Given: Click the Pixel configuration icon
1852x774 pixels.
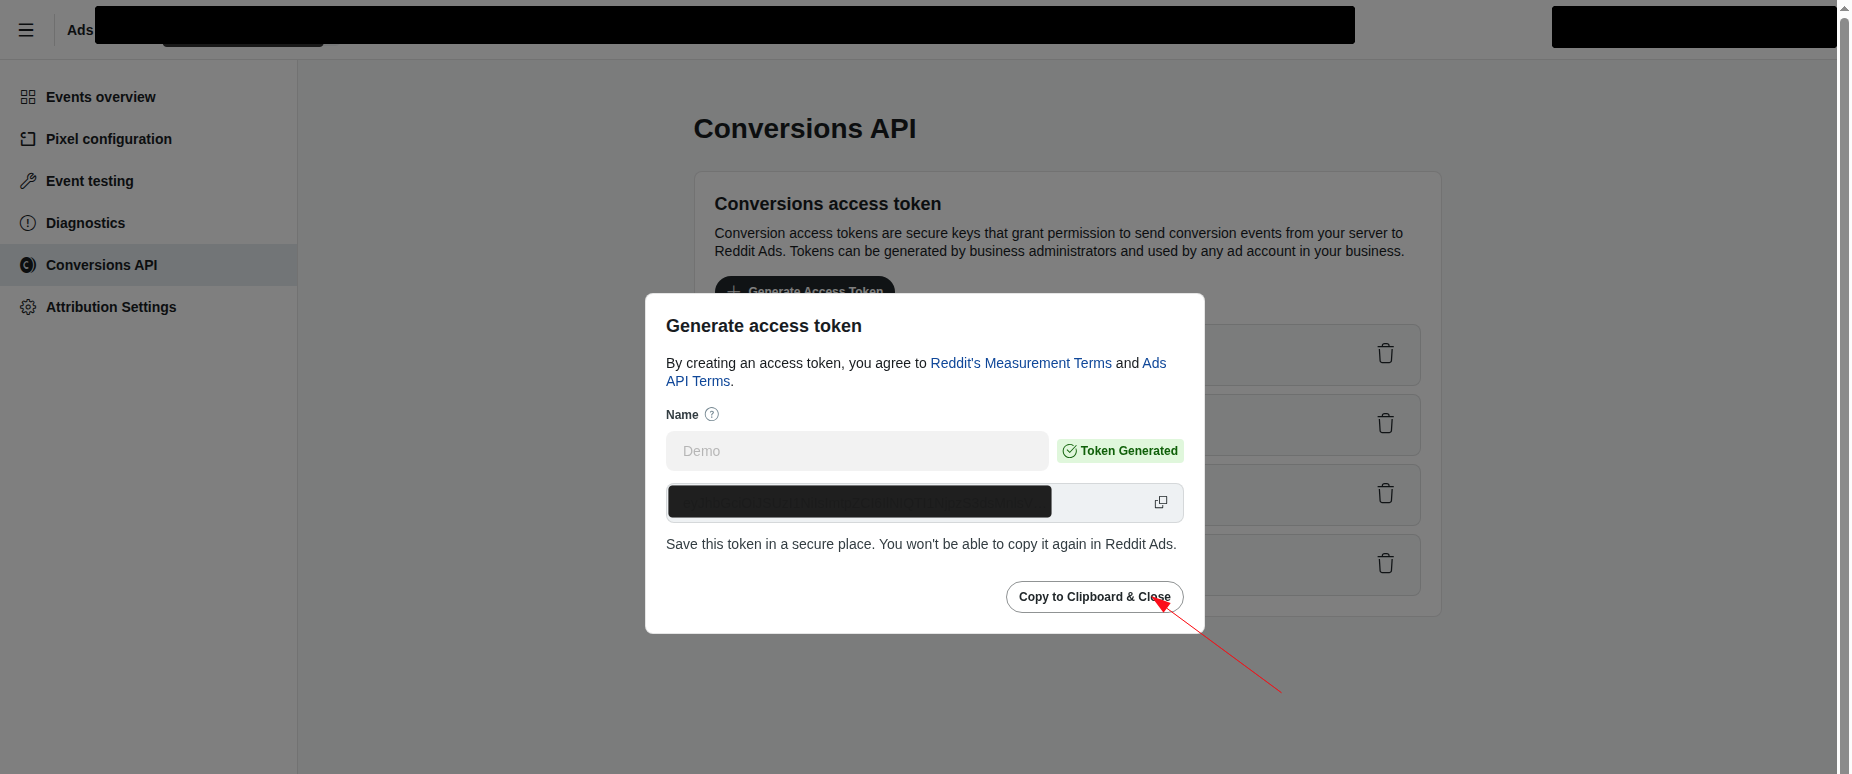Looking at the screenshot, I should tap(28, 139).
